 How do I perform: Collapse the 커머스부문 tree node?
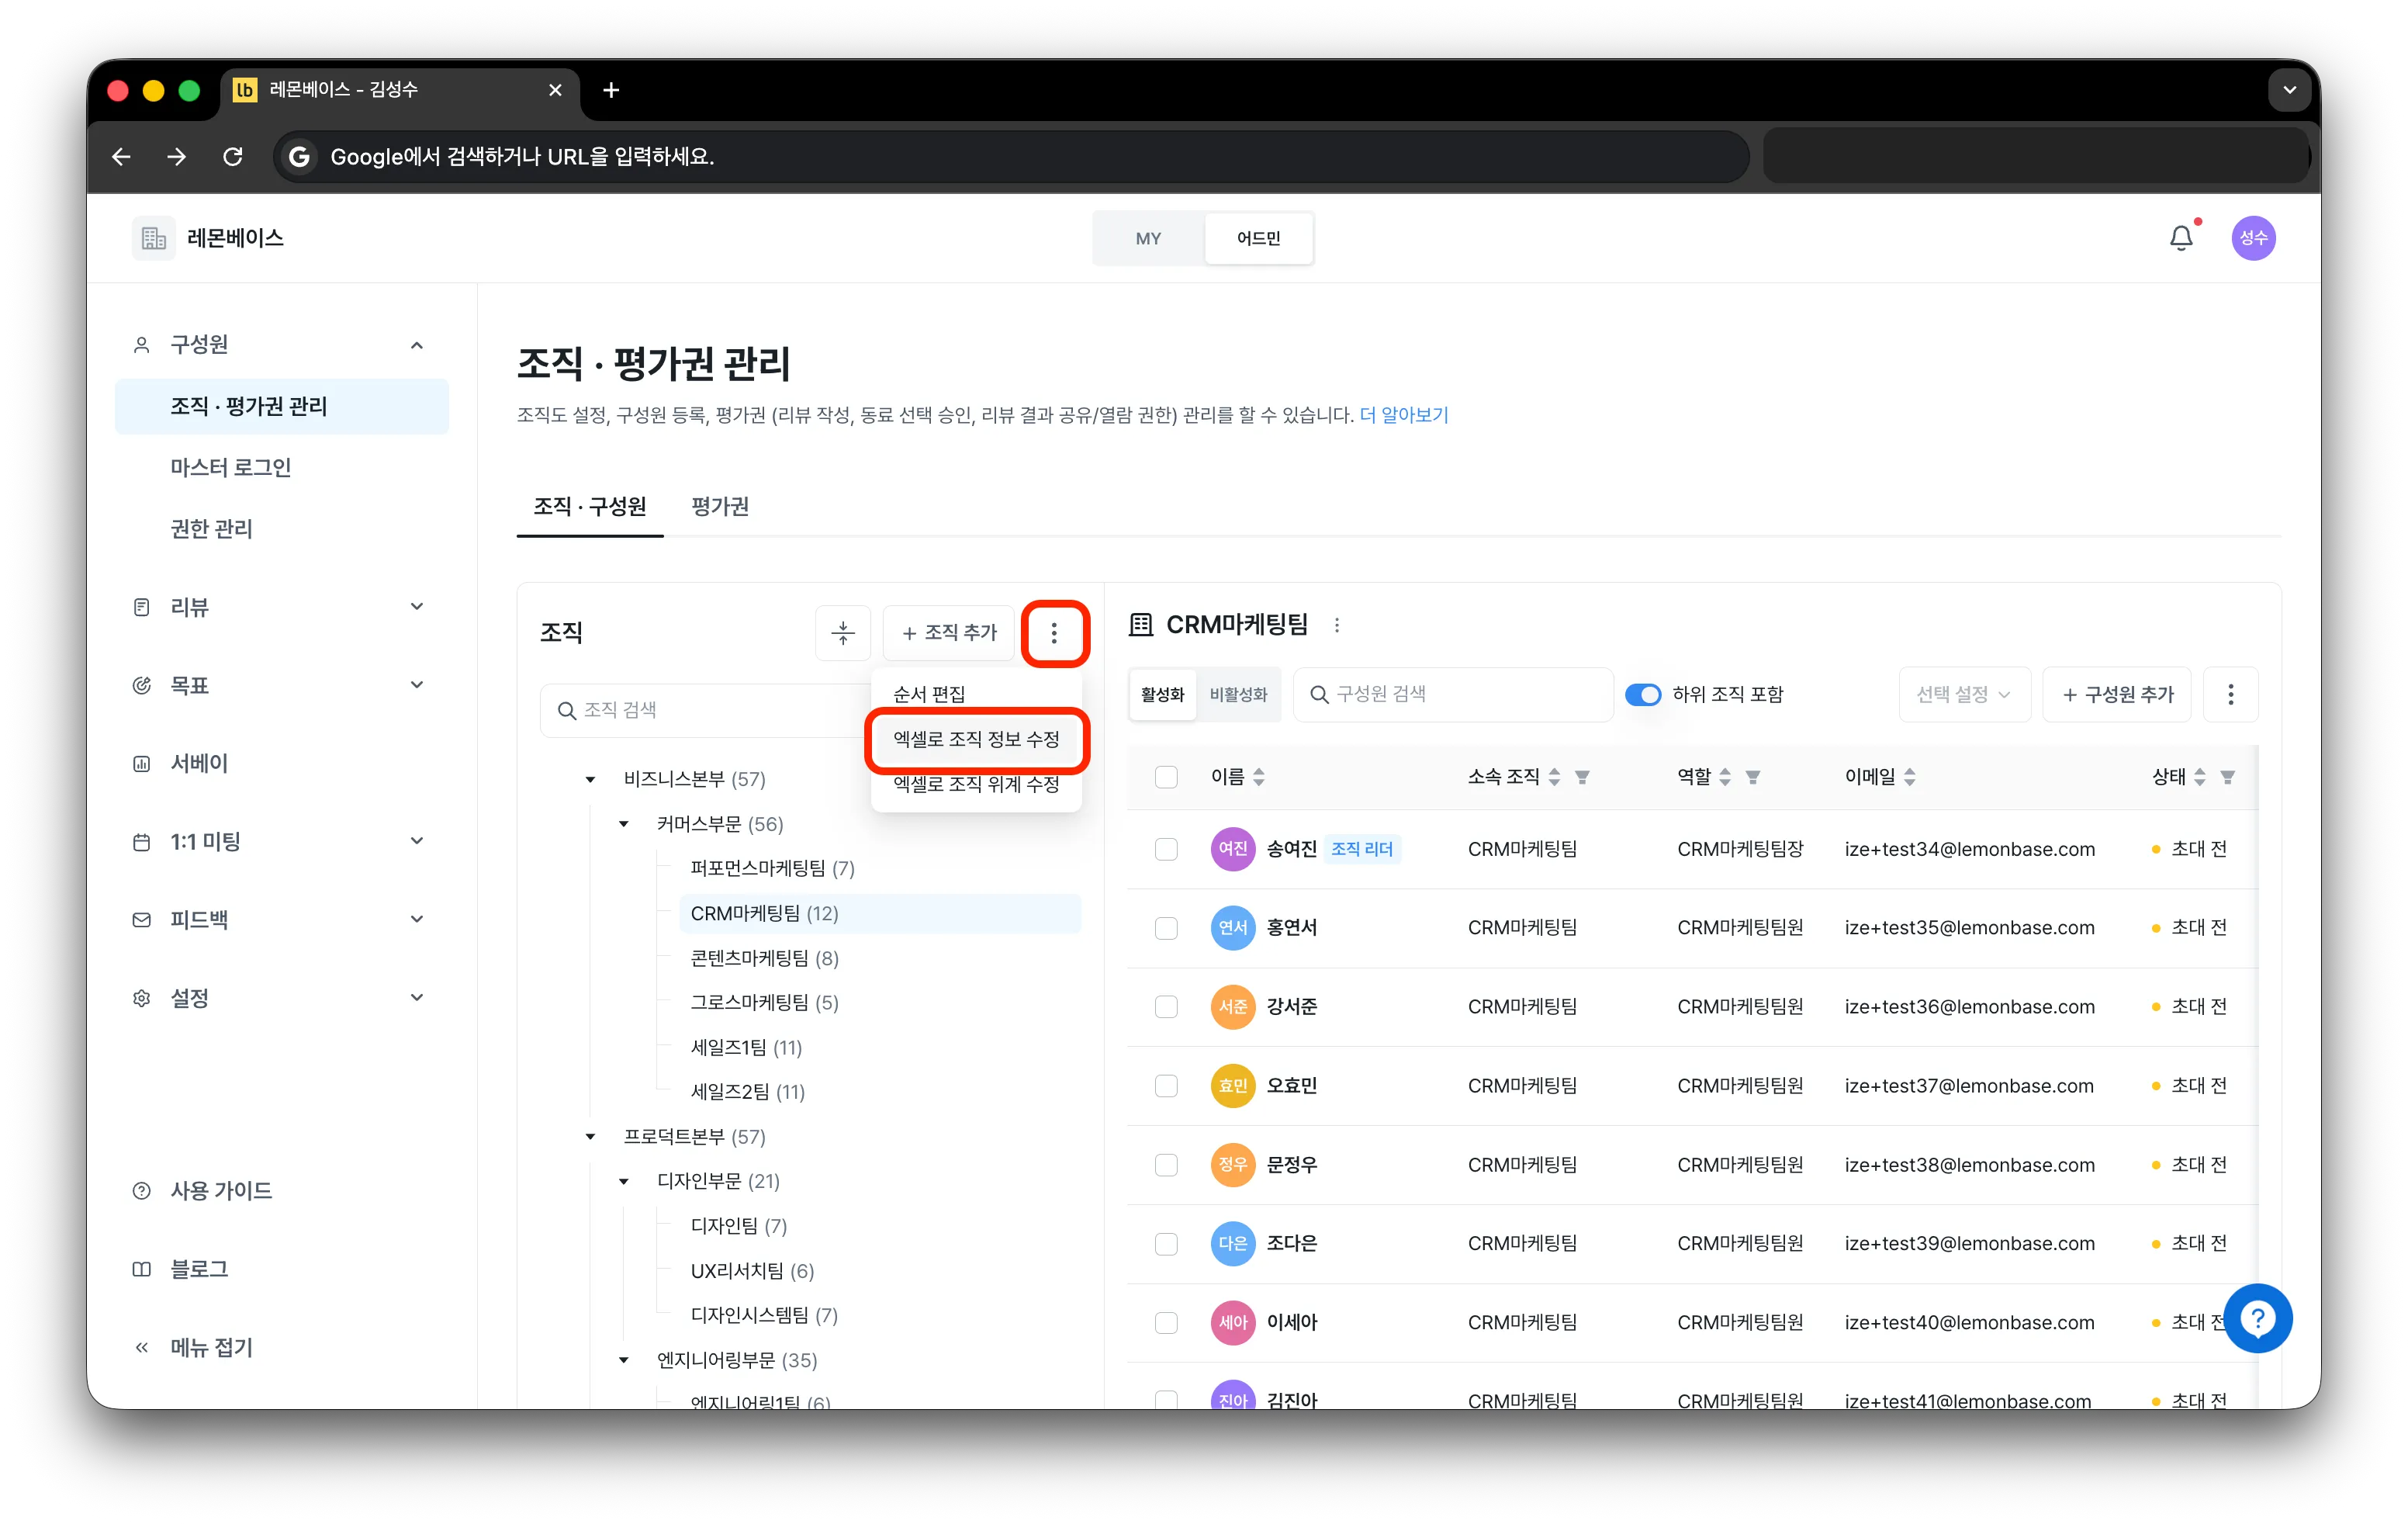point(624,824)
